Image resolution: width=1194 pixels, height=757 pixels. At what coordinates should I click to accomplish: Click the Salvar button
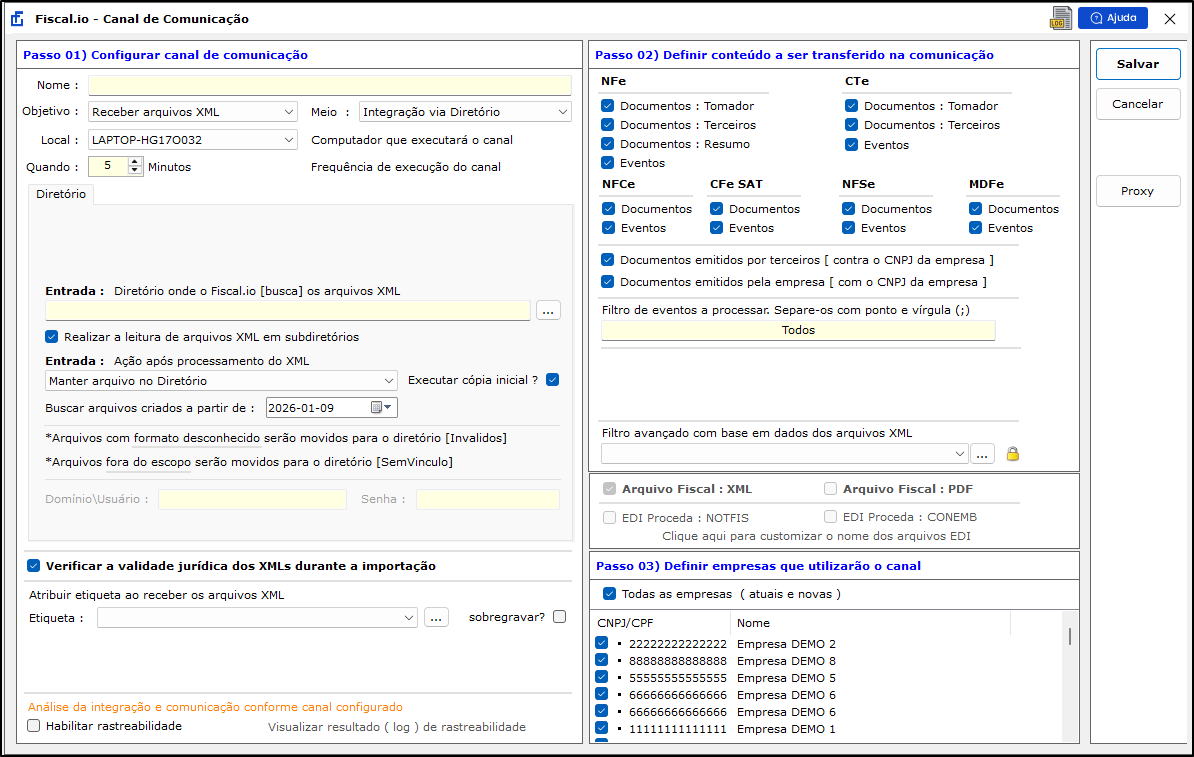pos(1137,64)
